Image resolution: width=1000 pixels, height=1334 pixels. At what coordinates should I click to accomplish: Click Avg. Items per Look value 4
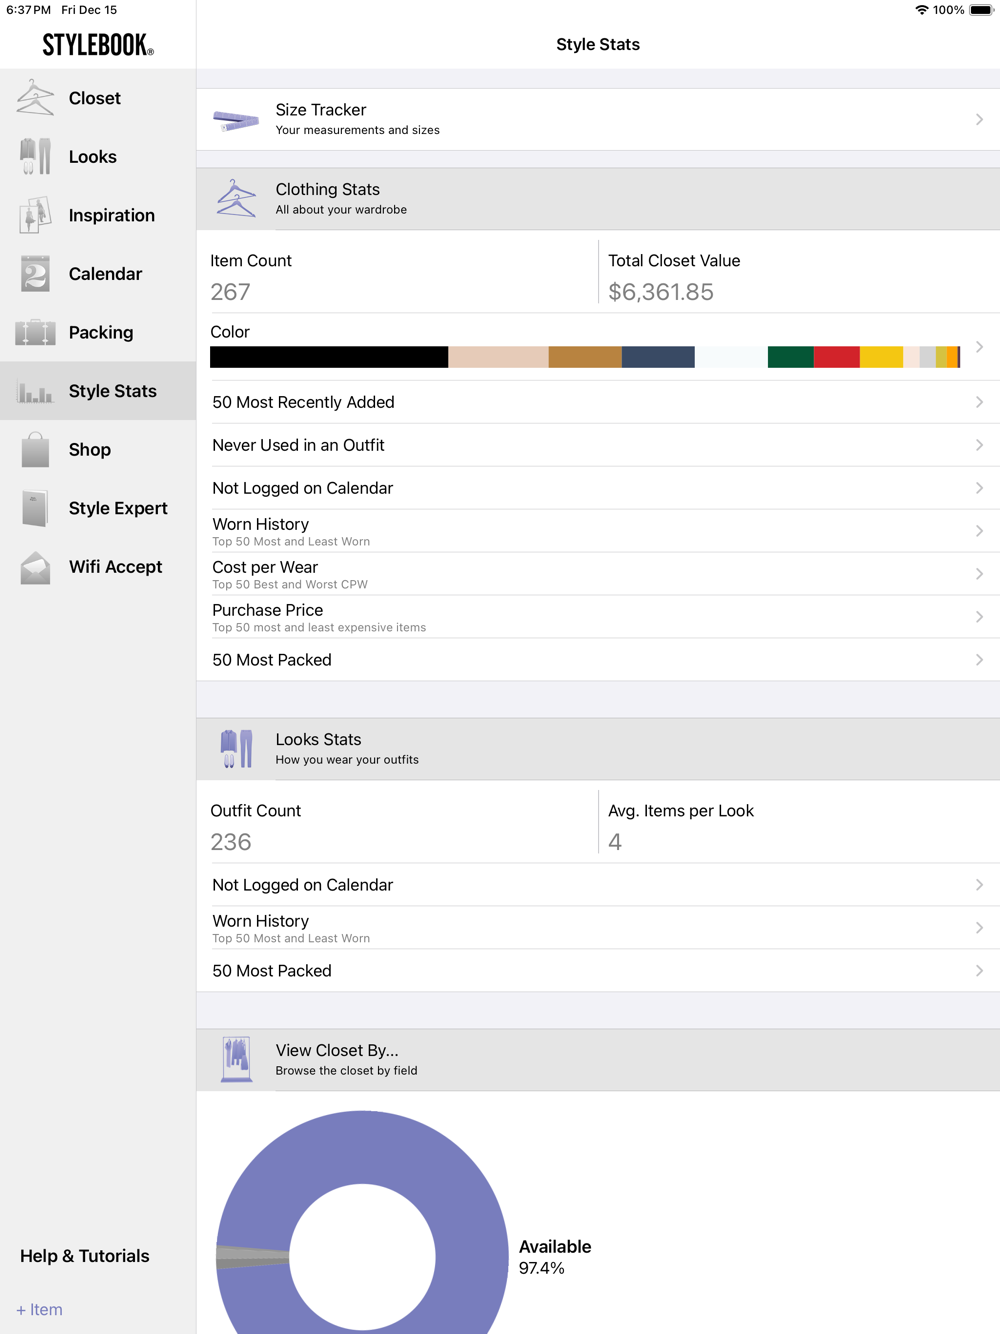615,842
